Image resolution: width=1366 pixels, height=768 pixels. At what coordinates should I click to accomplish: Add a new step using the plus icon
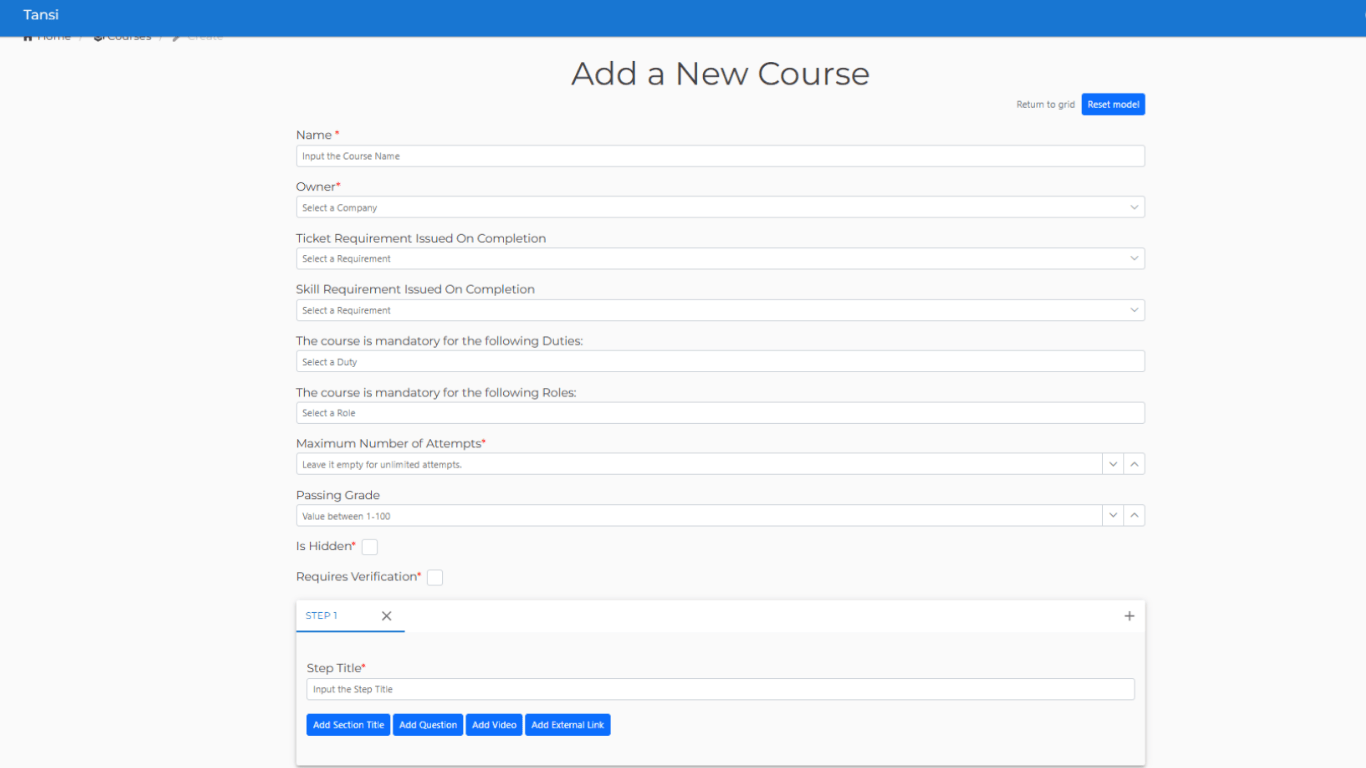pos(1129,616)
